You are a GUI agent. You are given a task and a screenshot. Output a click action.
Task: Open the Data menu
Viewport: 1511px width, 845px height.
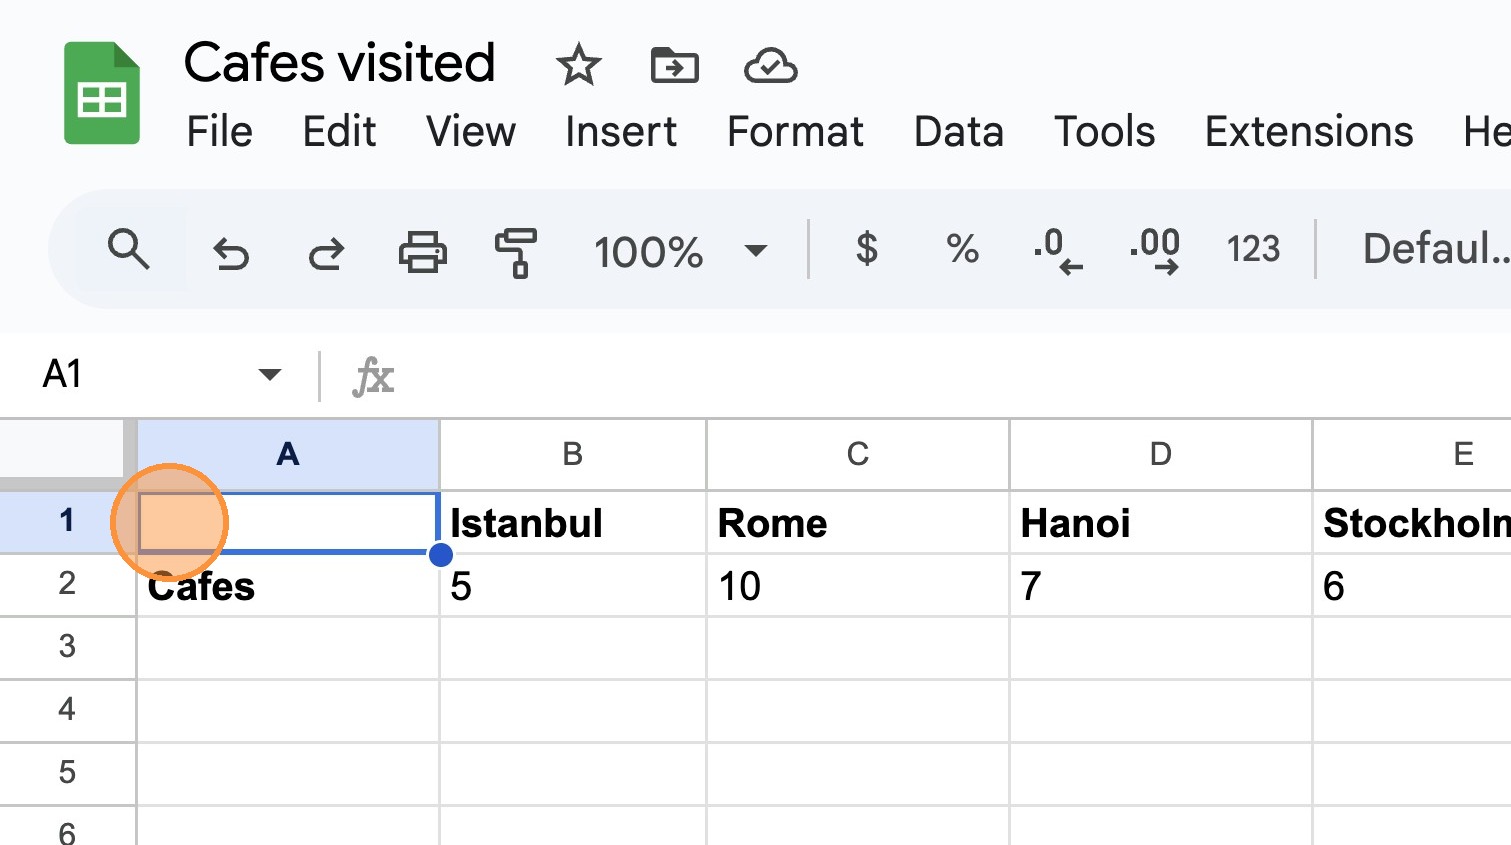pyautogui.click(x=958, y=132)
